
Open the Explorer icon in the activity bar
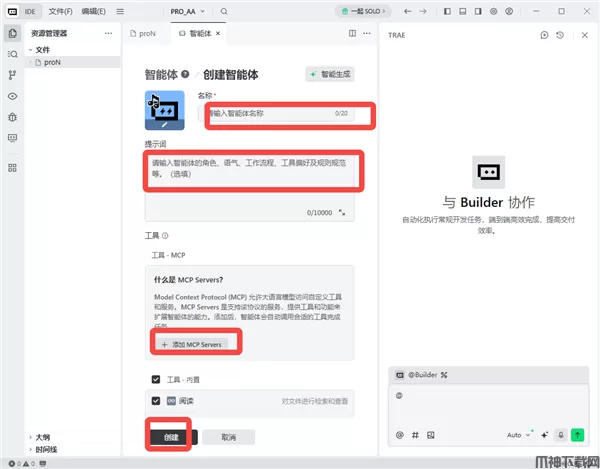click(12, 33)
